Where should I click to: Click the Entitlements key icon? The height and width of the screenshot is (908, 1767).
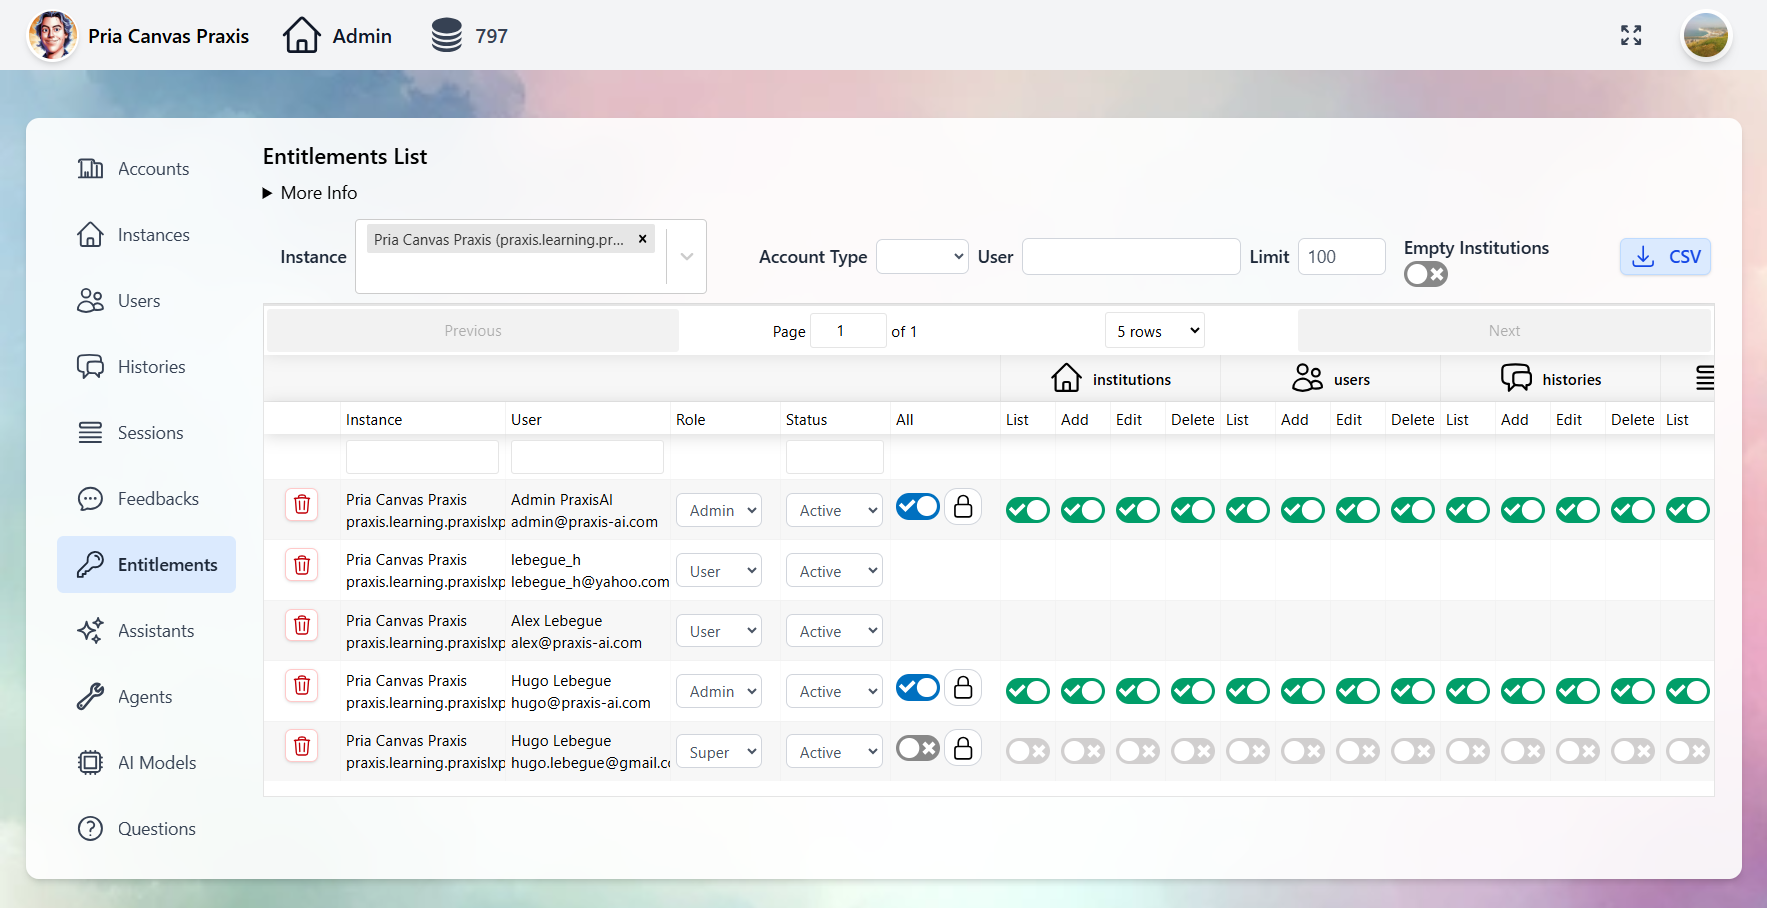[91, 565]
